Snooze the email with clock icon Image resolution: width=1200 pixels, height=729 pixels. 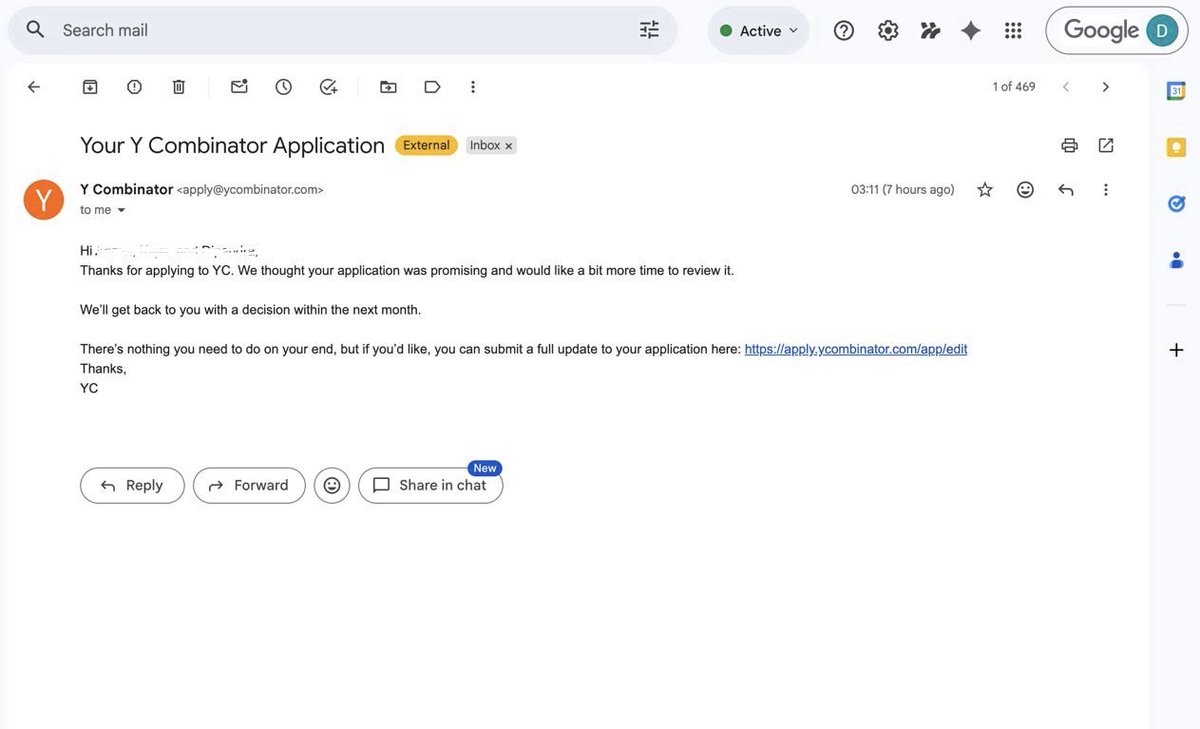pos(284,87)
